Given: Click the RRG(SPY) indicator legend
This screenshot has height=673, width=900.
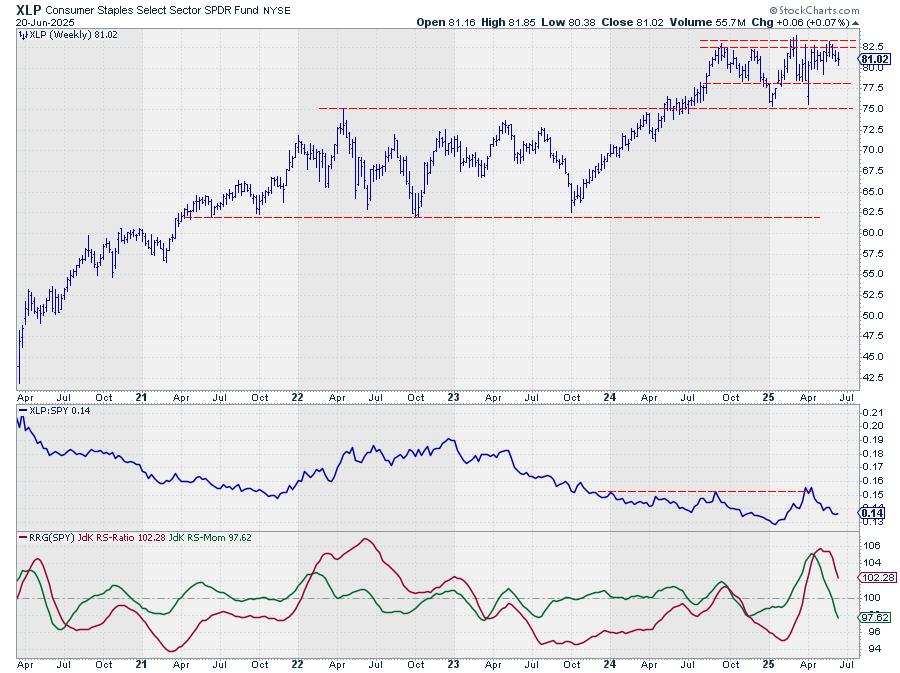Looking at the screenshot, I should (52, 538).
